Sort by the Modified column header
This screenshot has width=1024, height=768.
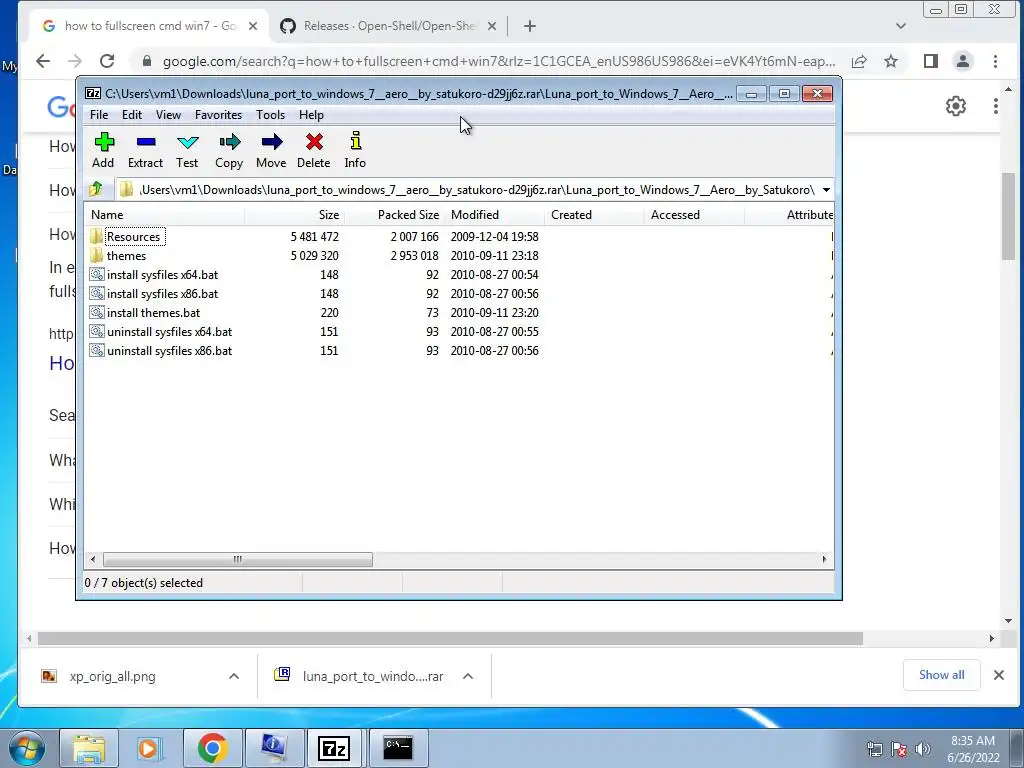(494, 215)
